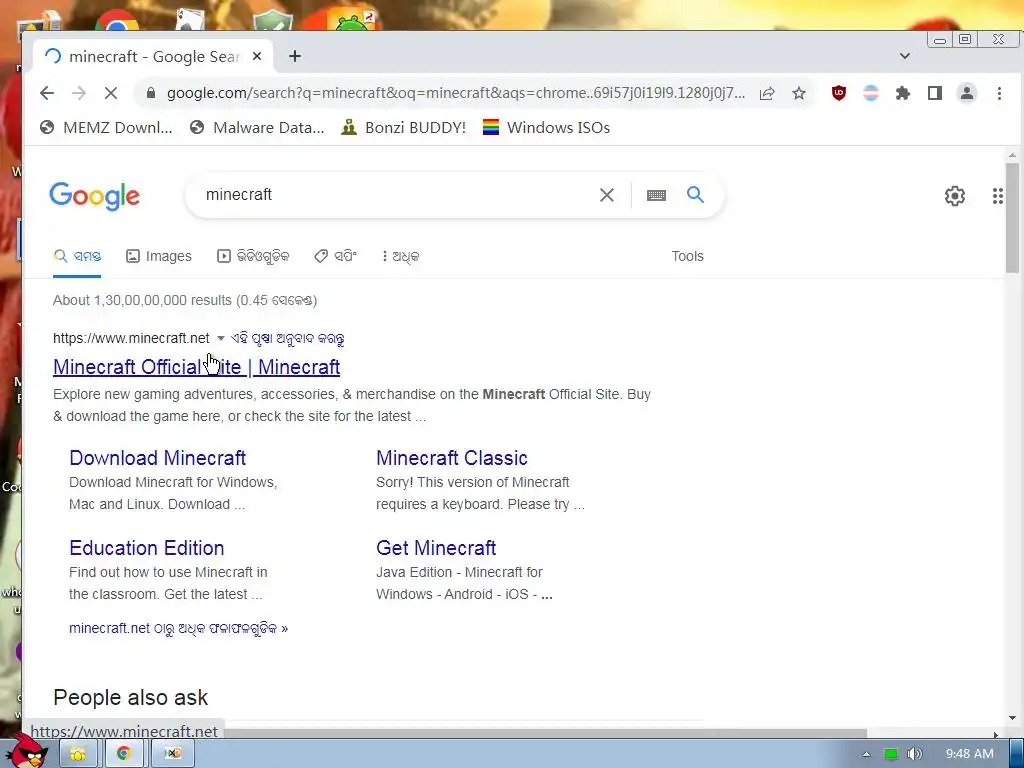This screenshot has height=768, width=1024.
Task: Open the volume speaker icon
Action: pyautogui.click(x=914, y=754)
